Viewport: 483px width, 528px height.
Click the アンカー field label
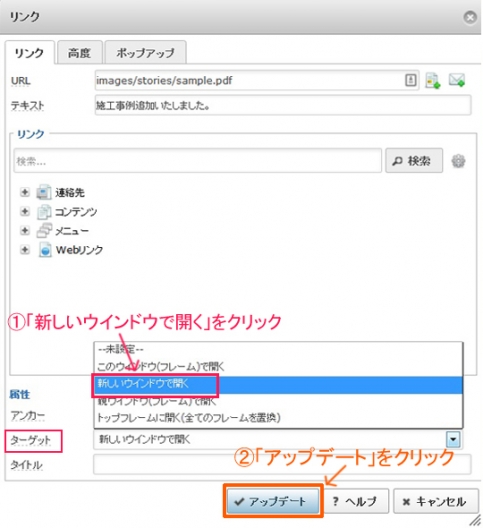click(27, 416)
